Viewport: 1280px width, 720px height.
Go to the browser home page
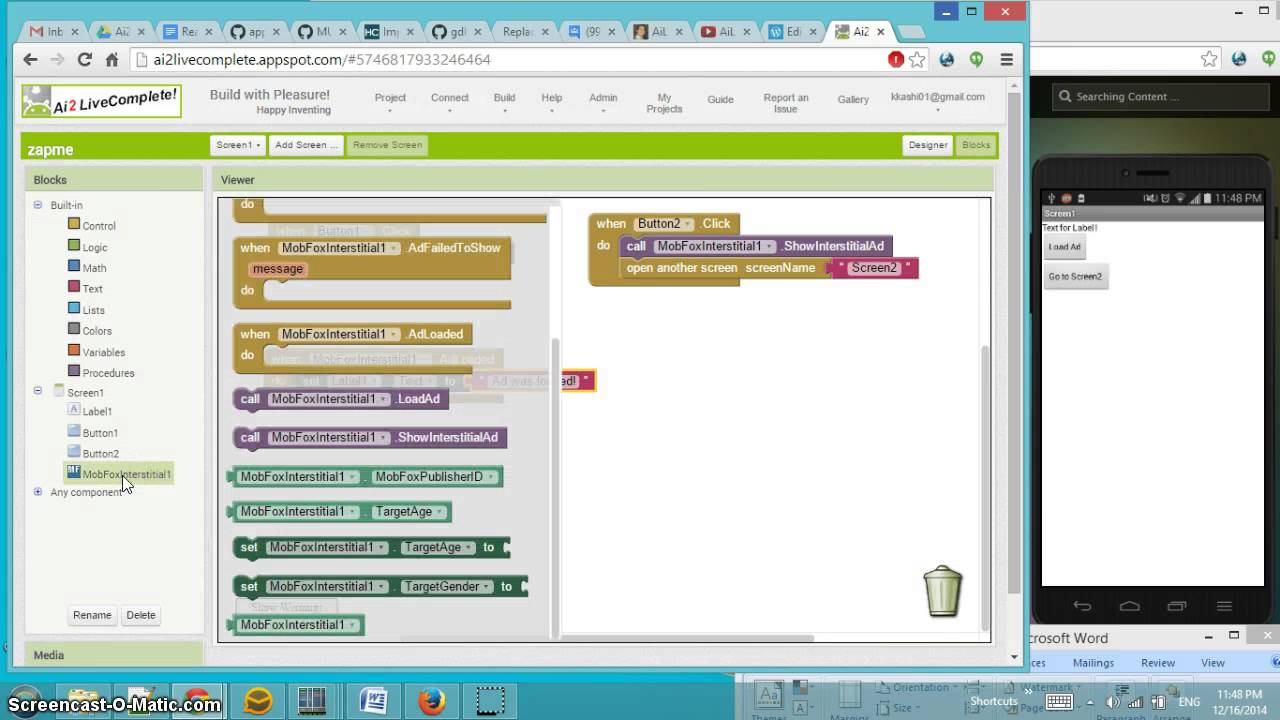point(112,60)
